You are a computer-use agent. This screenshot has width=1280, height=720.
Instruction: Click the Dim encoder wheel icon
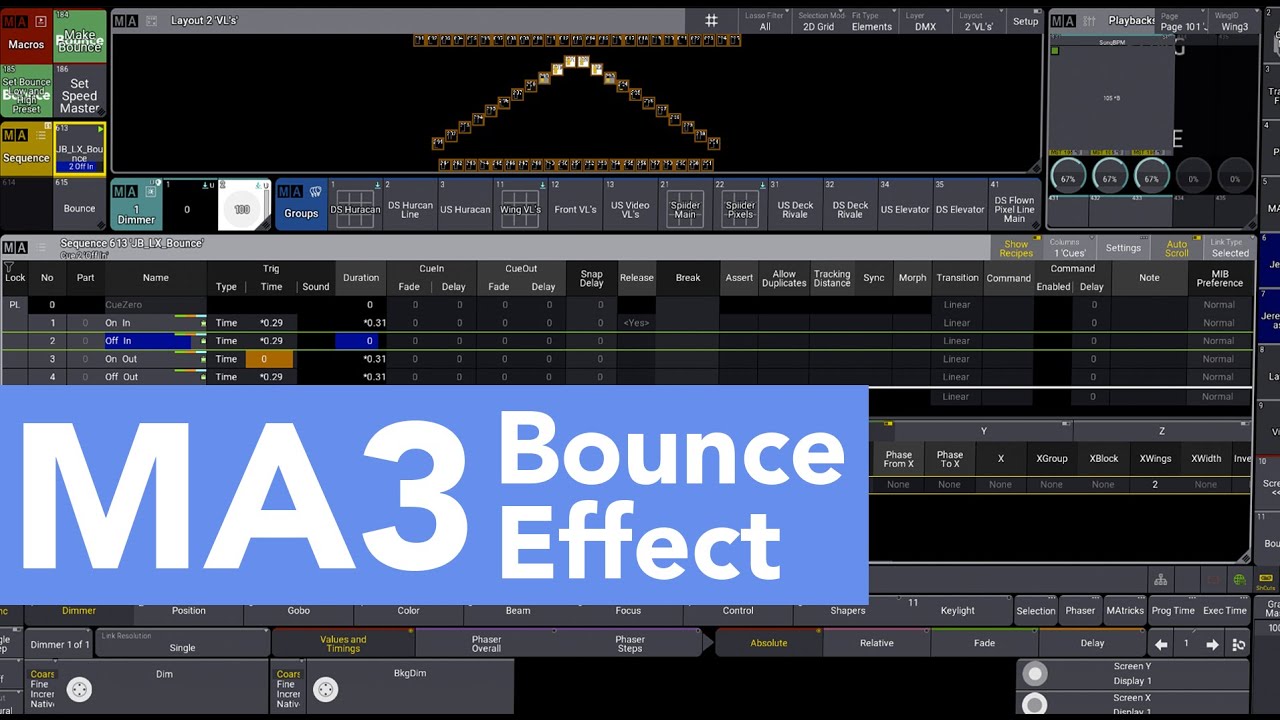(79, 689)
